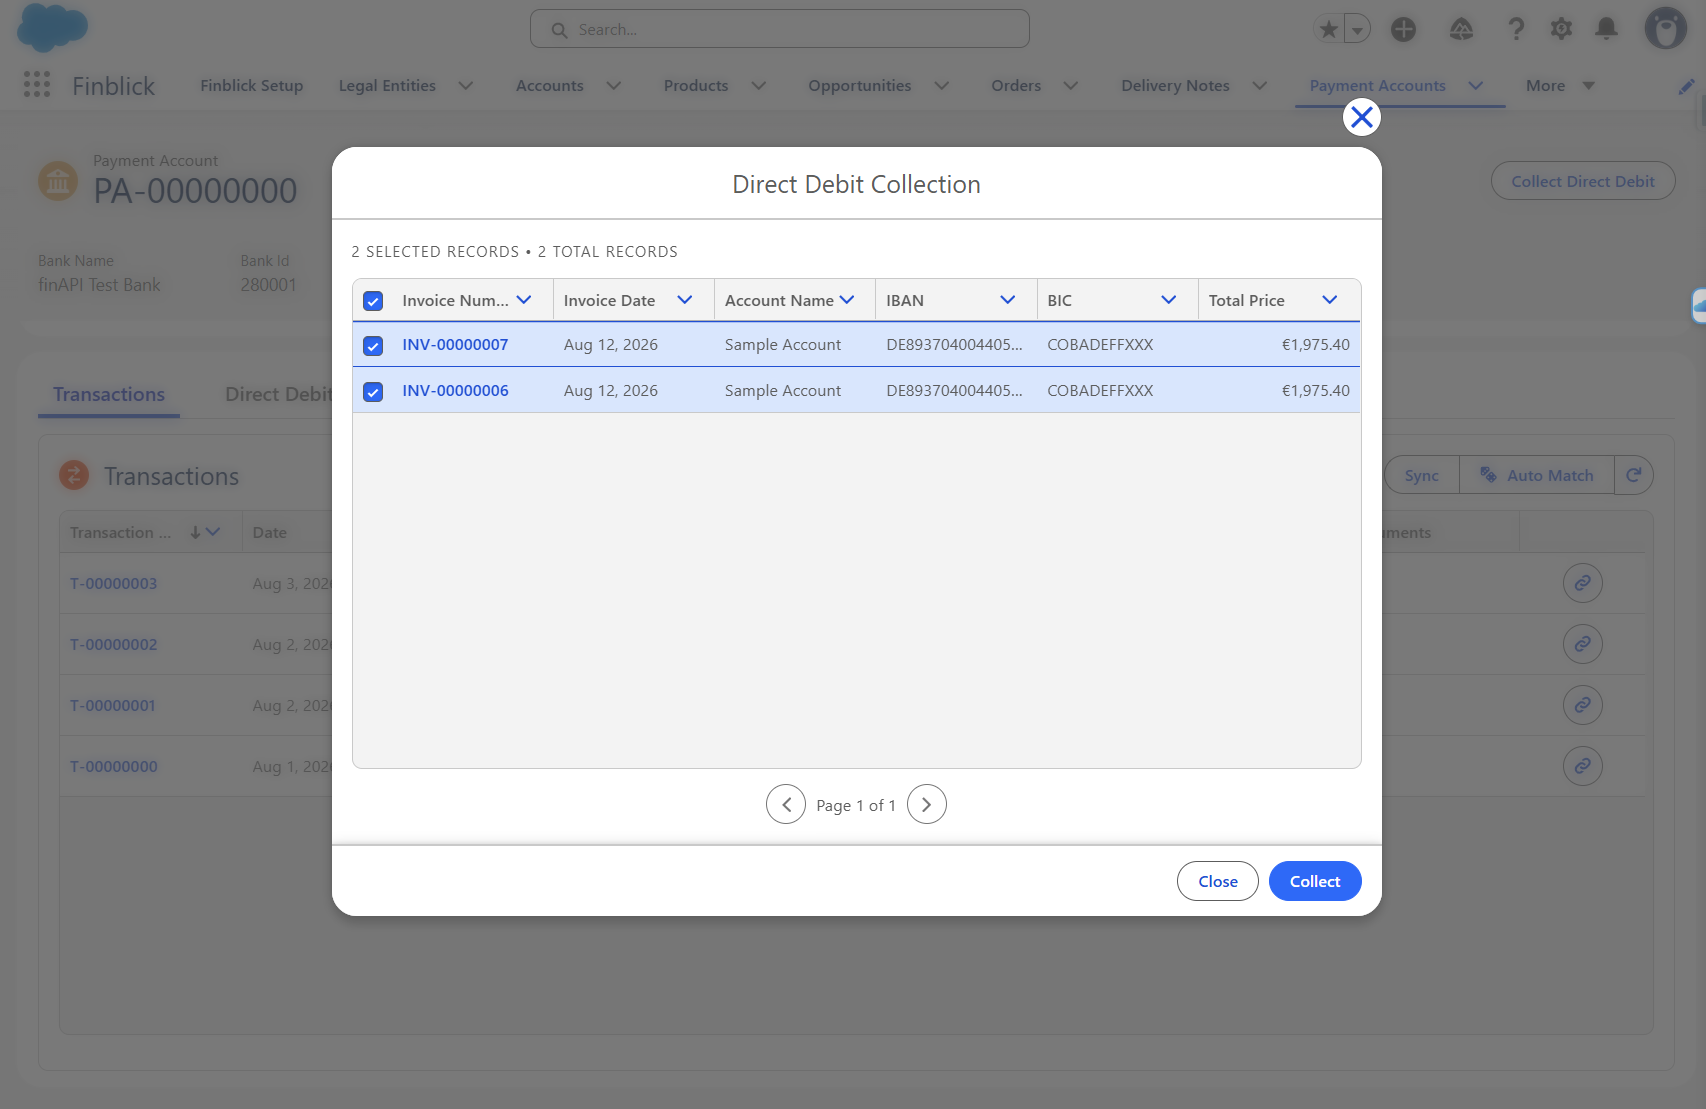Expand the Accounts nav dropdown
The width and height of the screenshot is (1706, 1109).
pos(614,86)
